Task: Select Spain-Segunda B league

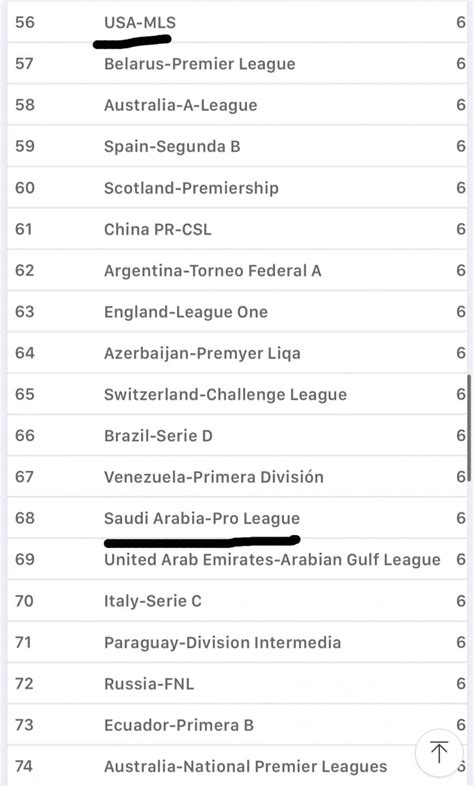Action: tap(237, 146)
